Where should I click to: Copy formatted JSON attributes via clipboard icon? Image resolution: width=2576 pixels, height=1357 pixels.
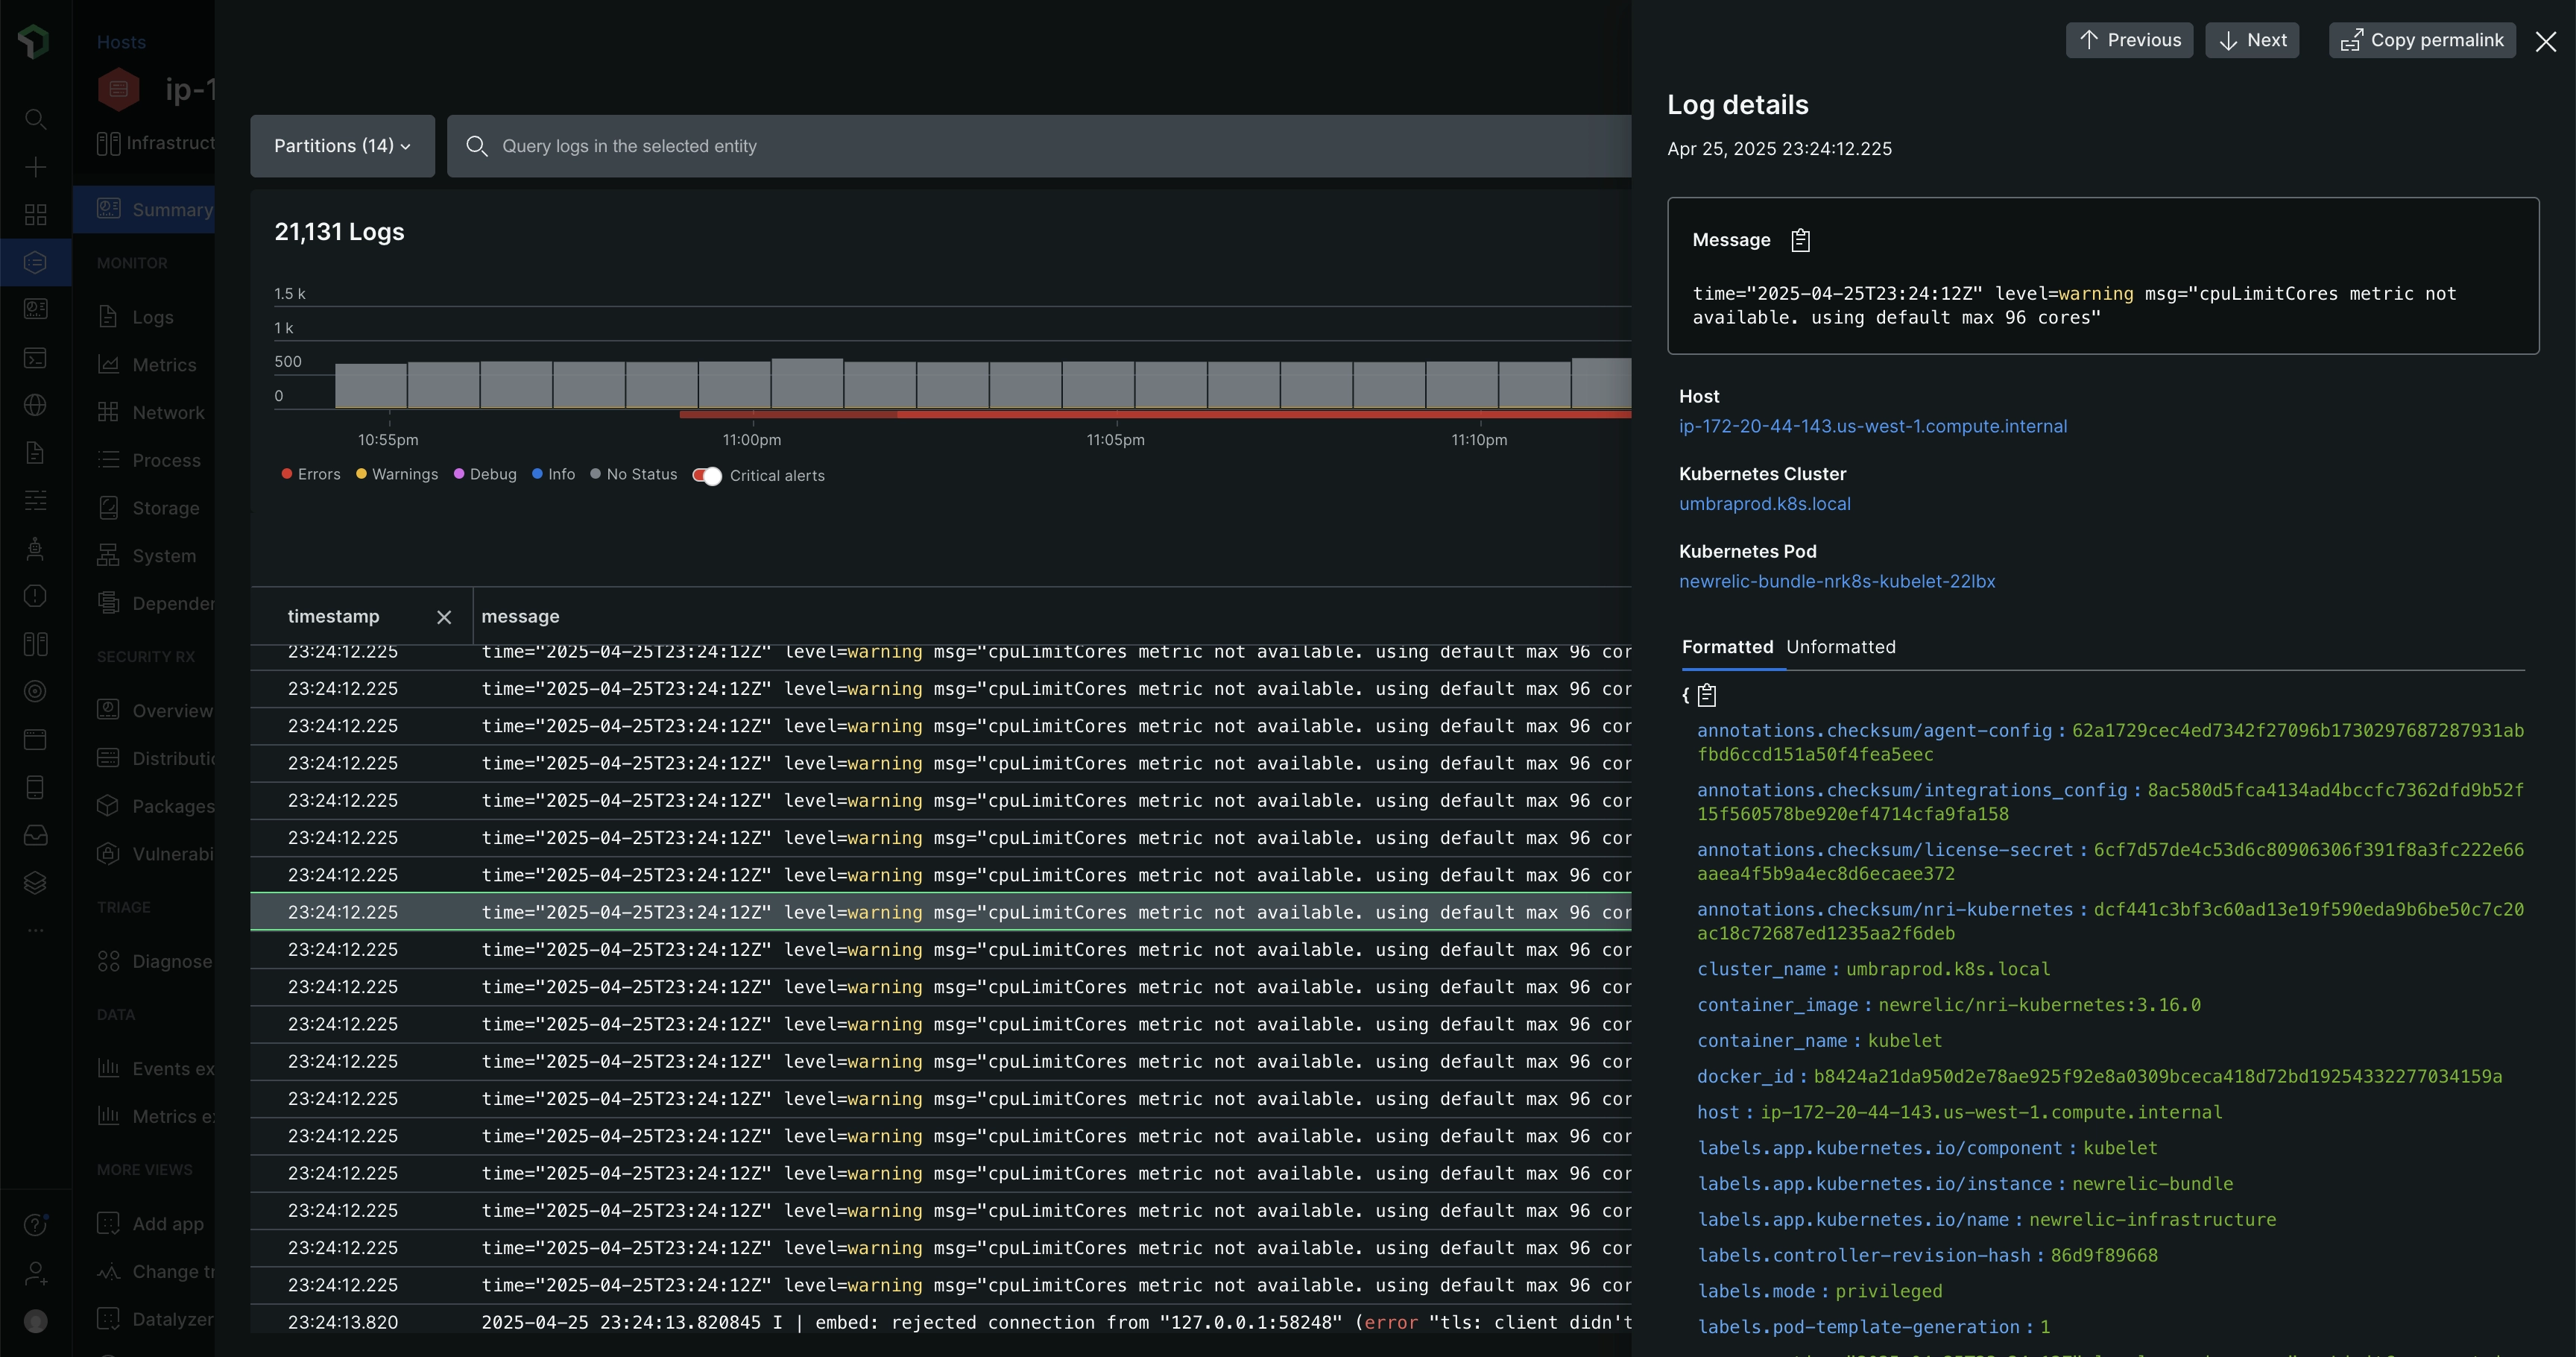click(x=1707, y=695)
